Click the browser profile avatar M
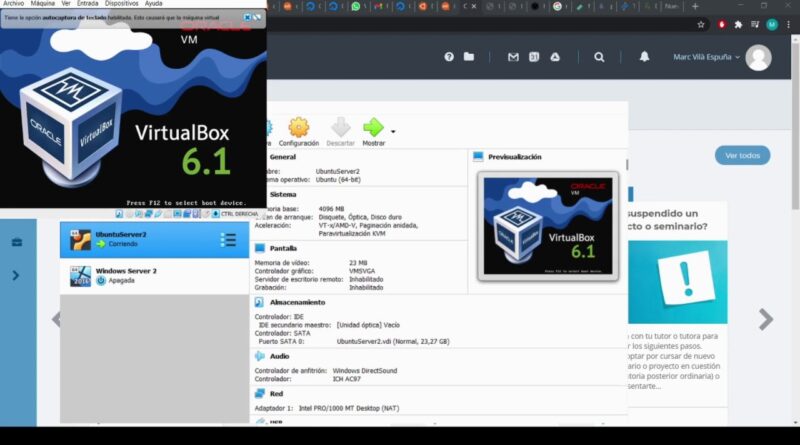Screen dimensions: 800x445 [772, 24]
